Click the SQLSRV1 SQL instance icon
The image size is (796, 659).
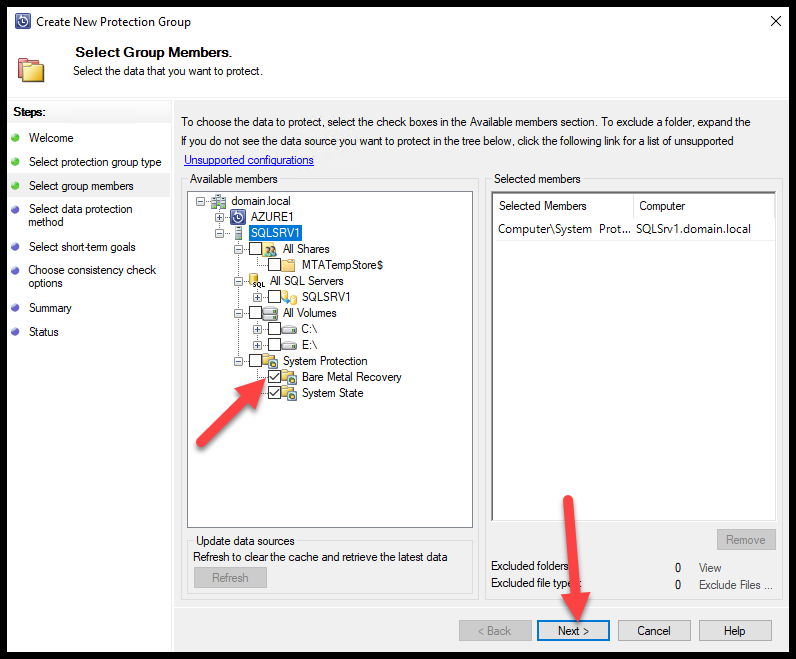[x=289, y=297]
